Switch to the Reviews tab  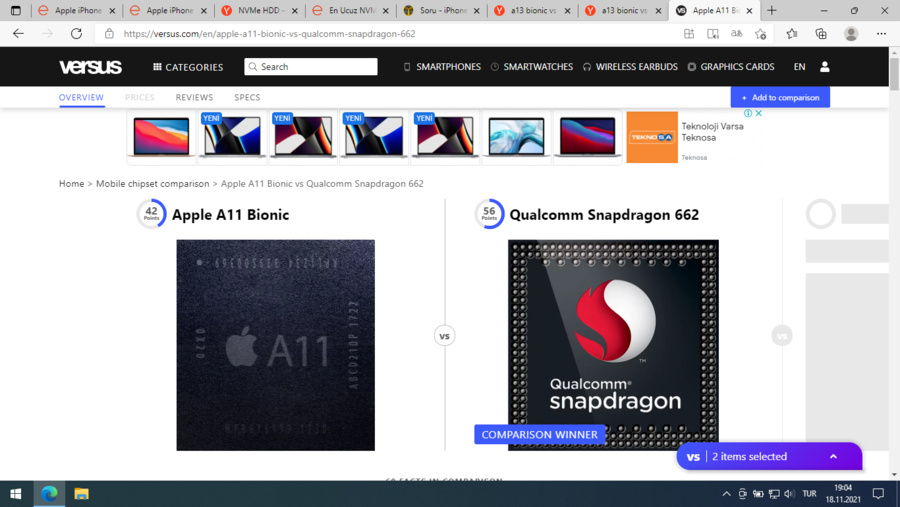click(194, 97)
